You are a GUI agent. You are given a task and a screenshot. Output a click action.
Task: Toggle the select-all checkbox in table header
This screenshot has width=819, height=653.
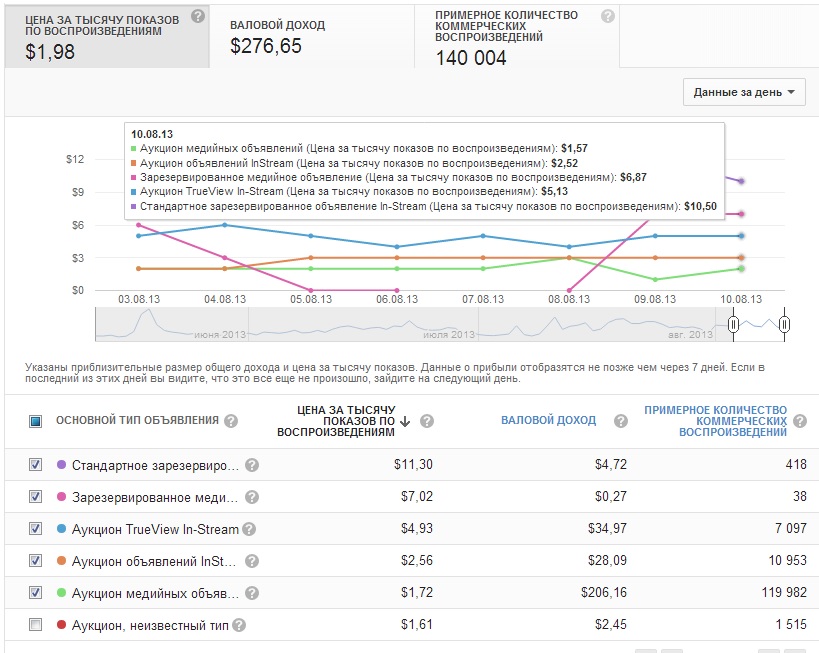point(36,421)
